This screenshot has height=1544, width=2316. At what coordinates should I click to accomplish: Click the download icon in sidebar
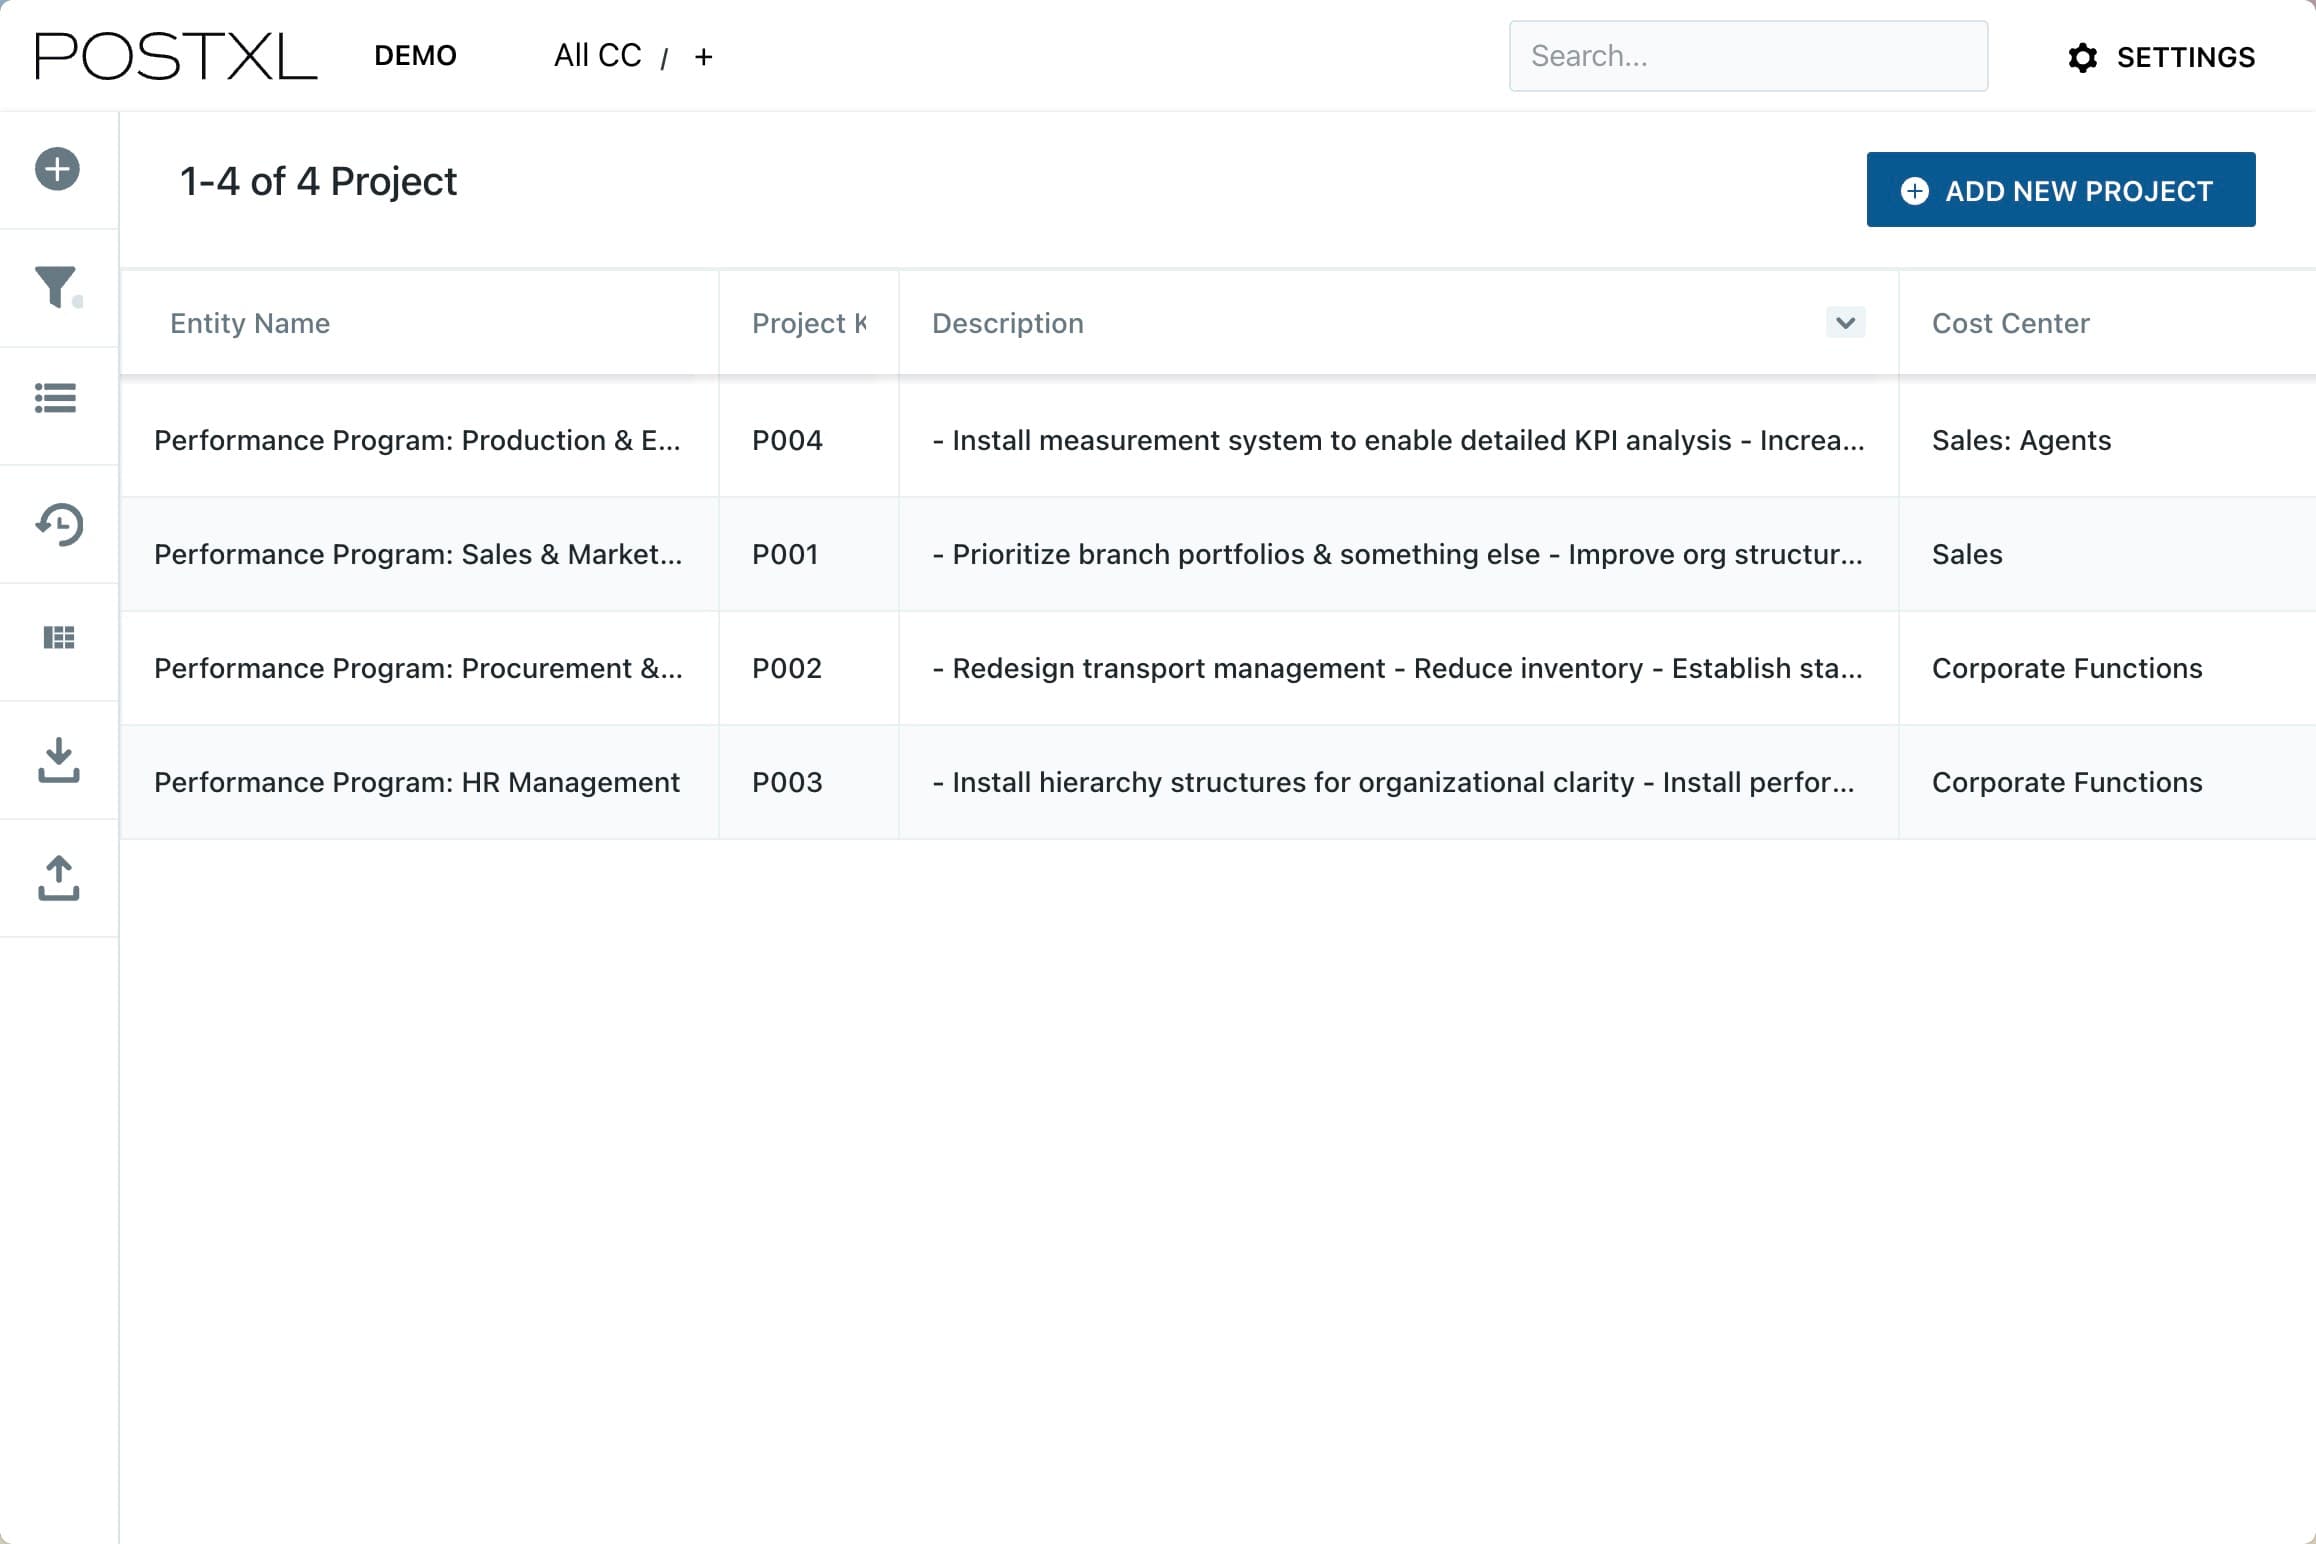[x=59, y=760]
